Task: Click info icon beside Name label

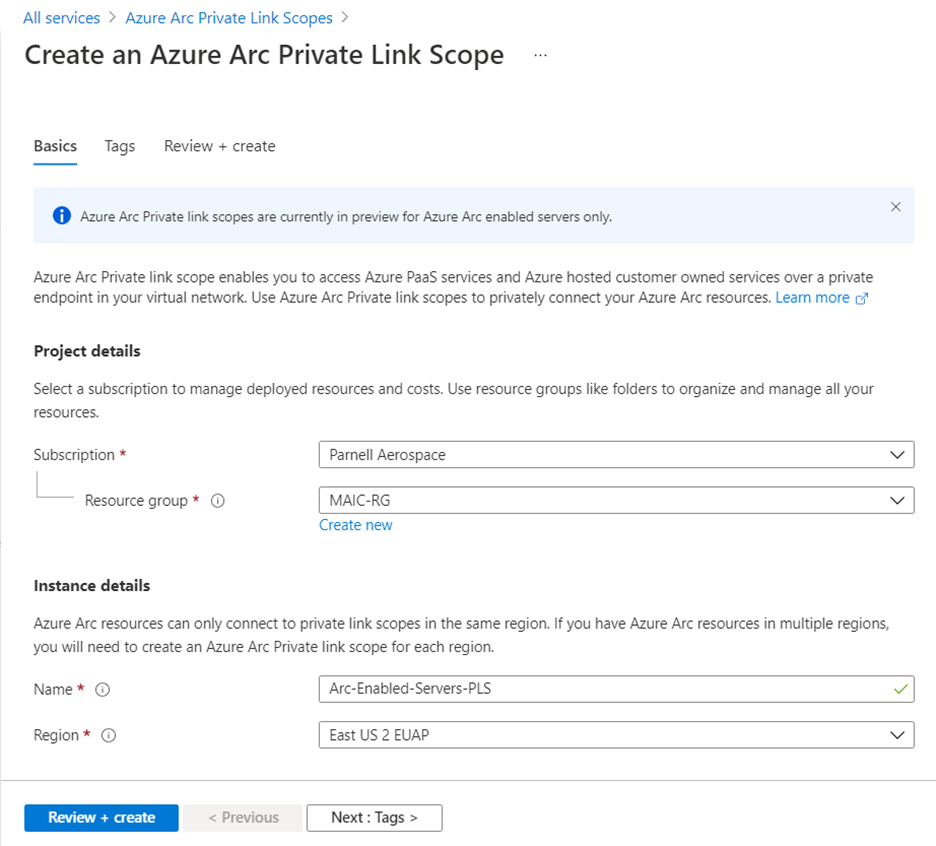Action: [102, 690]
